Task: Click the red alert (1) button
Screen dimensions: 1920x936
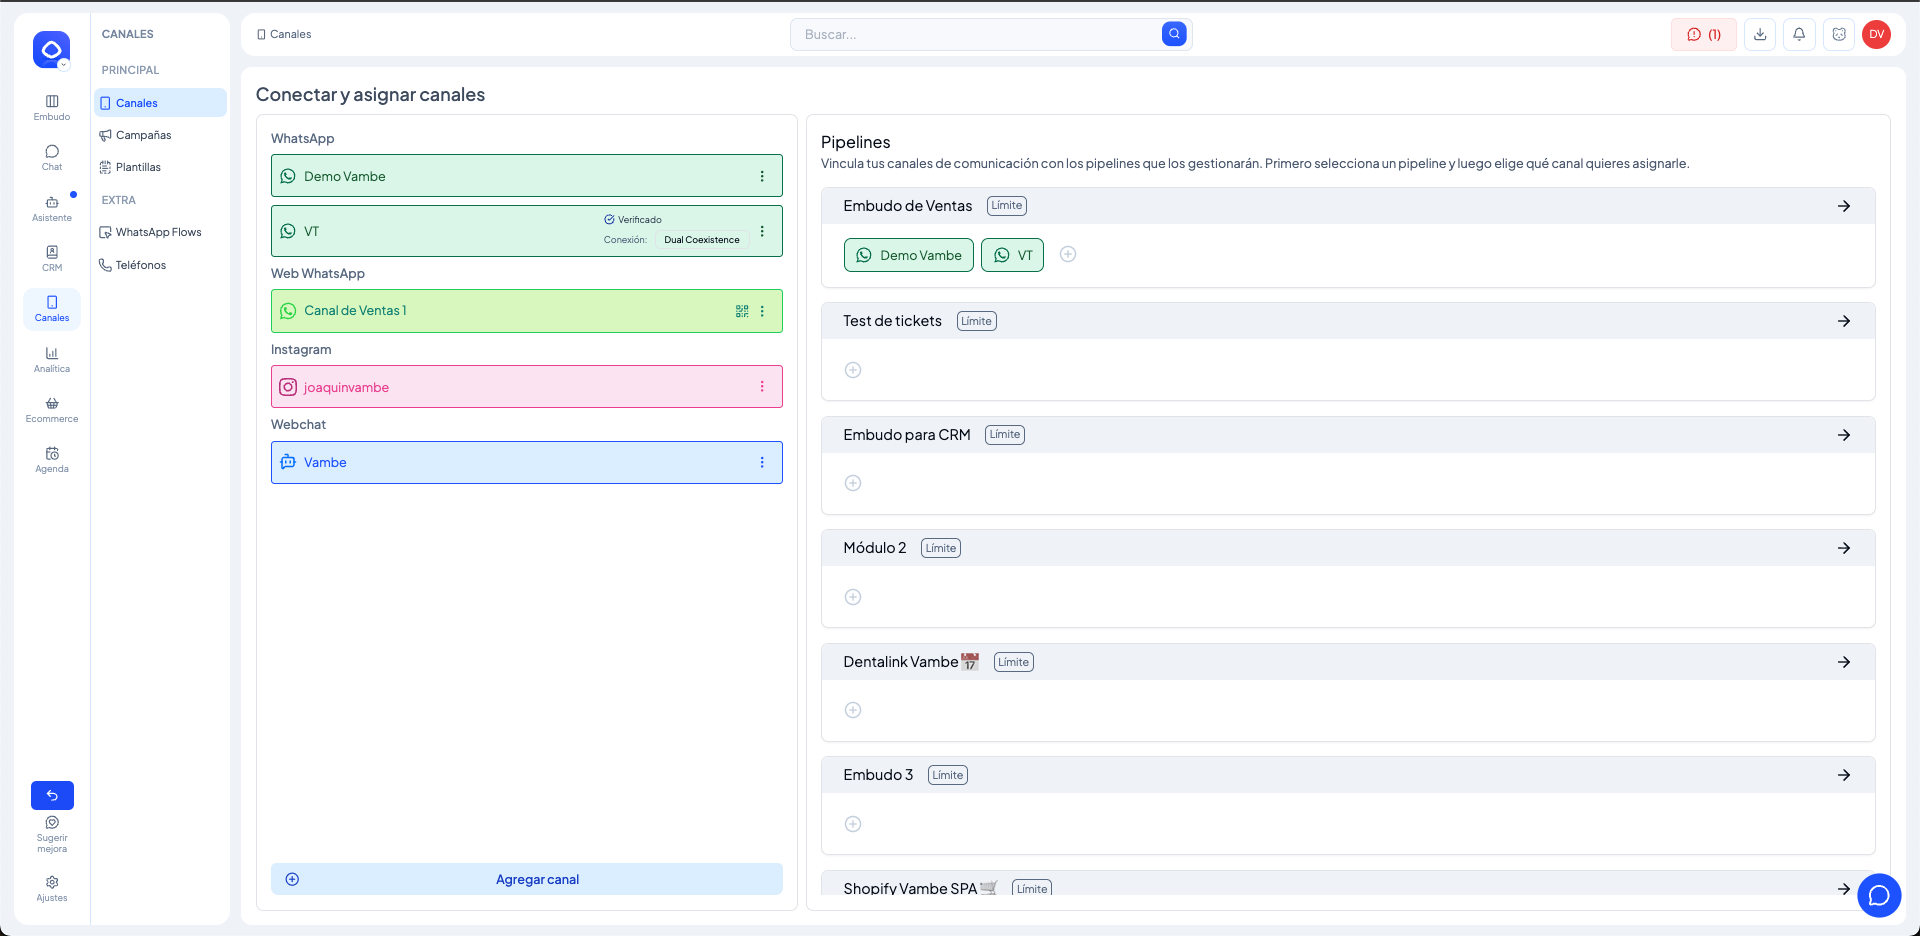Action: click(1704, 34)
